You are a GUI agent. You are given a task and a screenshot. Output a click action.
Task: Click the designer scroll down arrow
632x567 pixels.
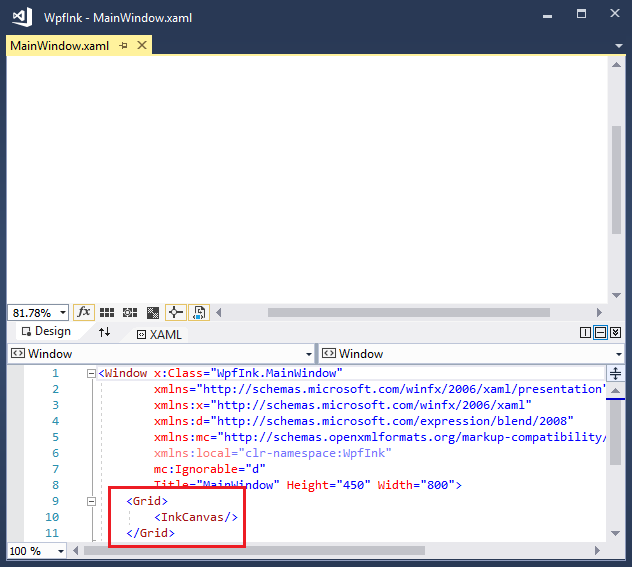click(x=616, y=295)
